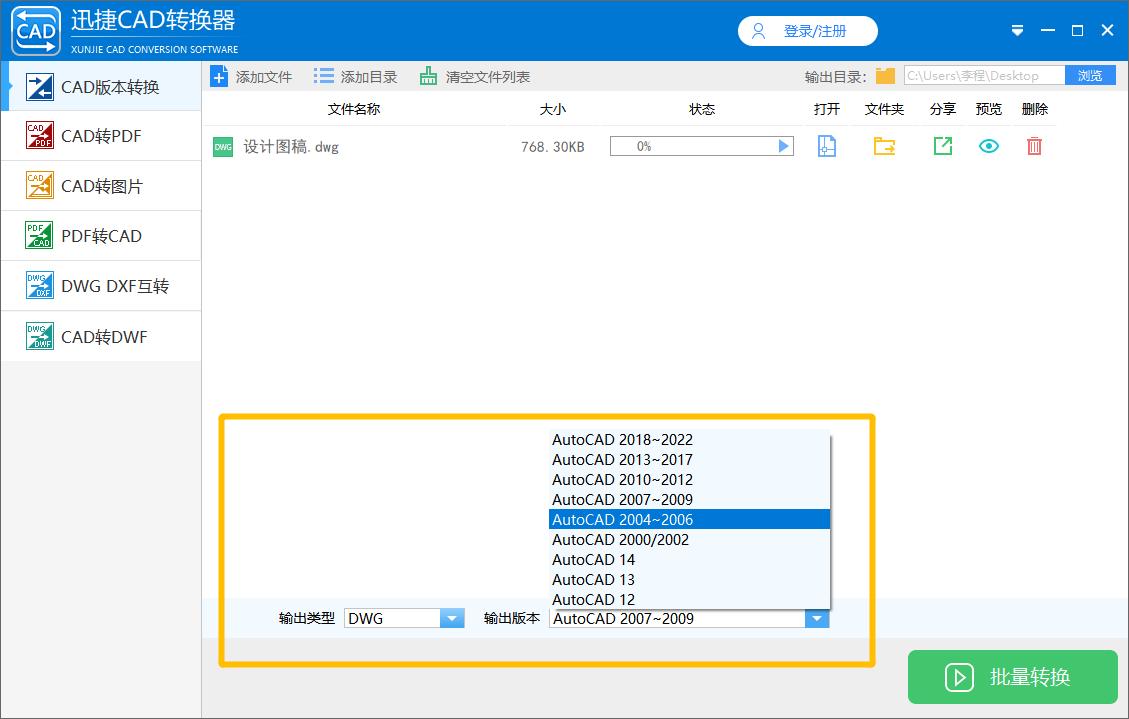Viewport: 1129px width, 719px height.
Task: Open the 登录/注册 login dialog
Action: (x=807, y=31)
